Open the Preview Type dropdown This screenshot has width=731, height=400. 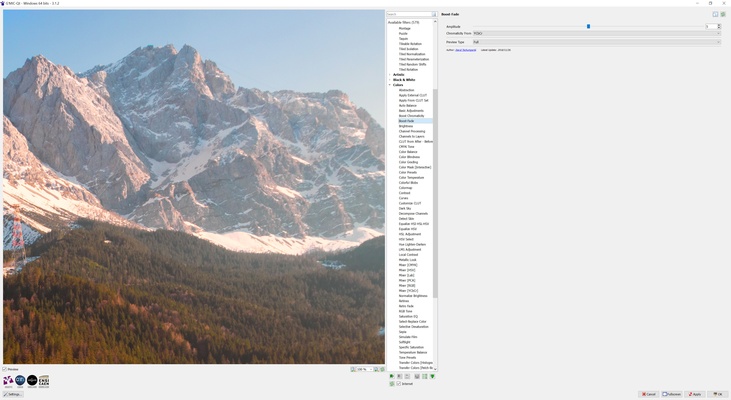[x=597, y=42]
